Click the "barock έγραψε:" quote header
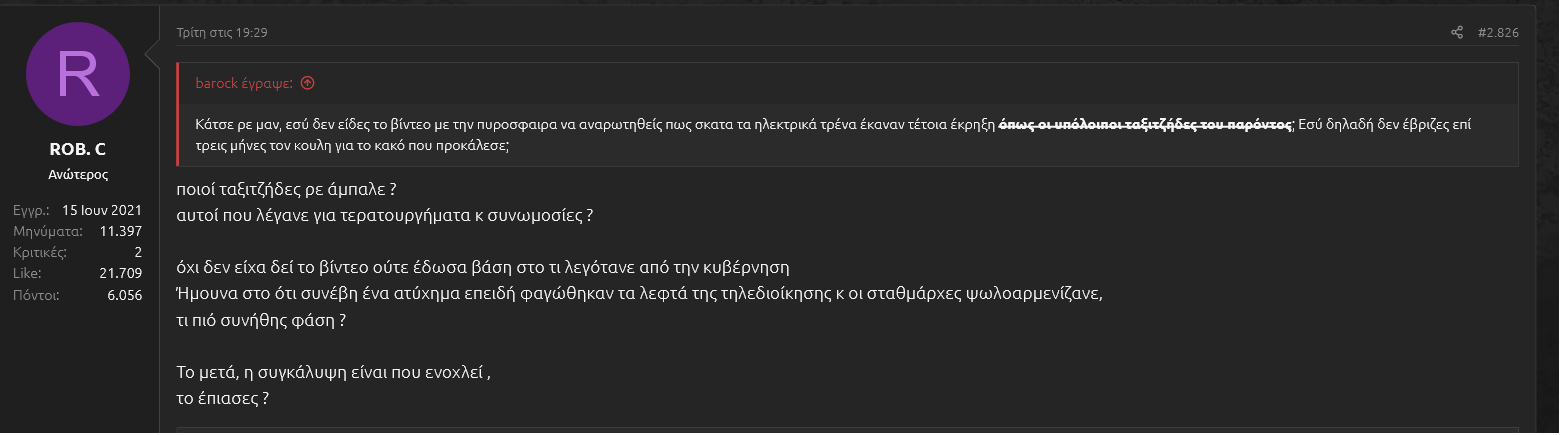This screenshot has width=1564, height=435. (245, 83)
